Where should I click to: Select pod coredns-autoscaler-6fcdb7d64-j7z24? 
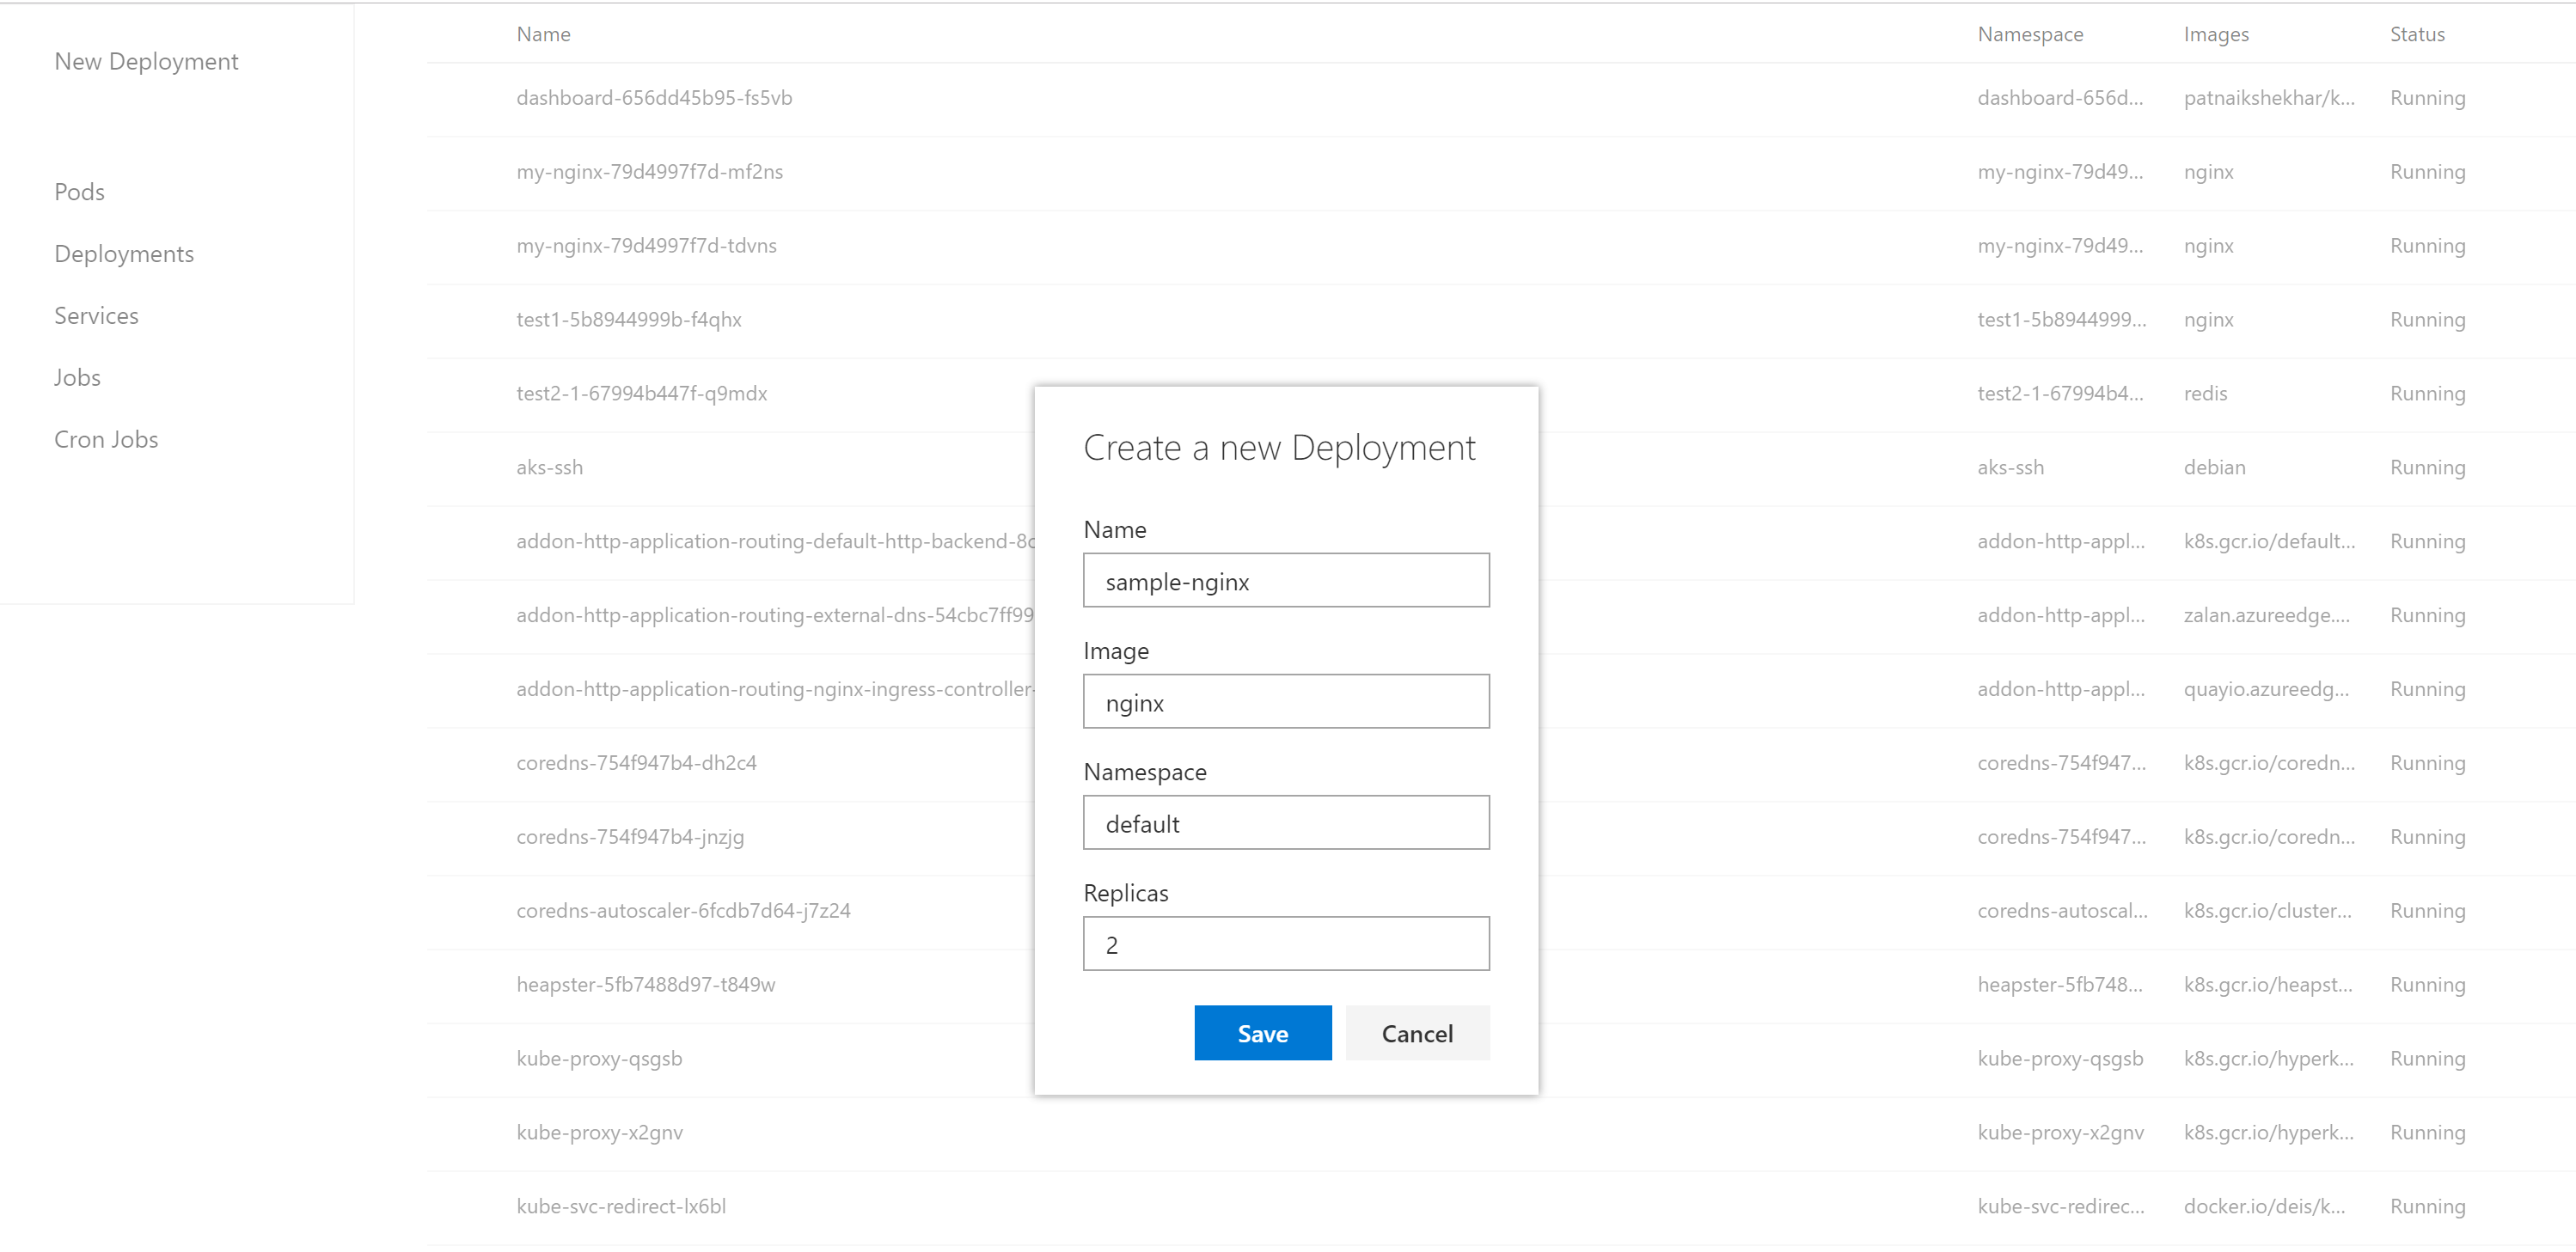pos(683,911)
